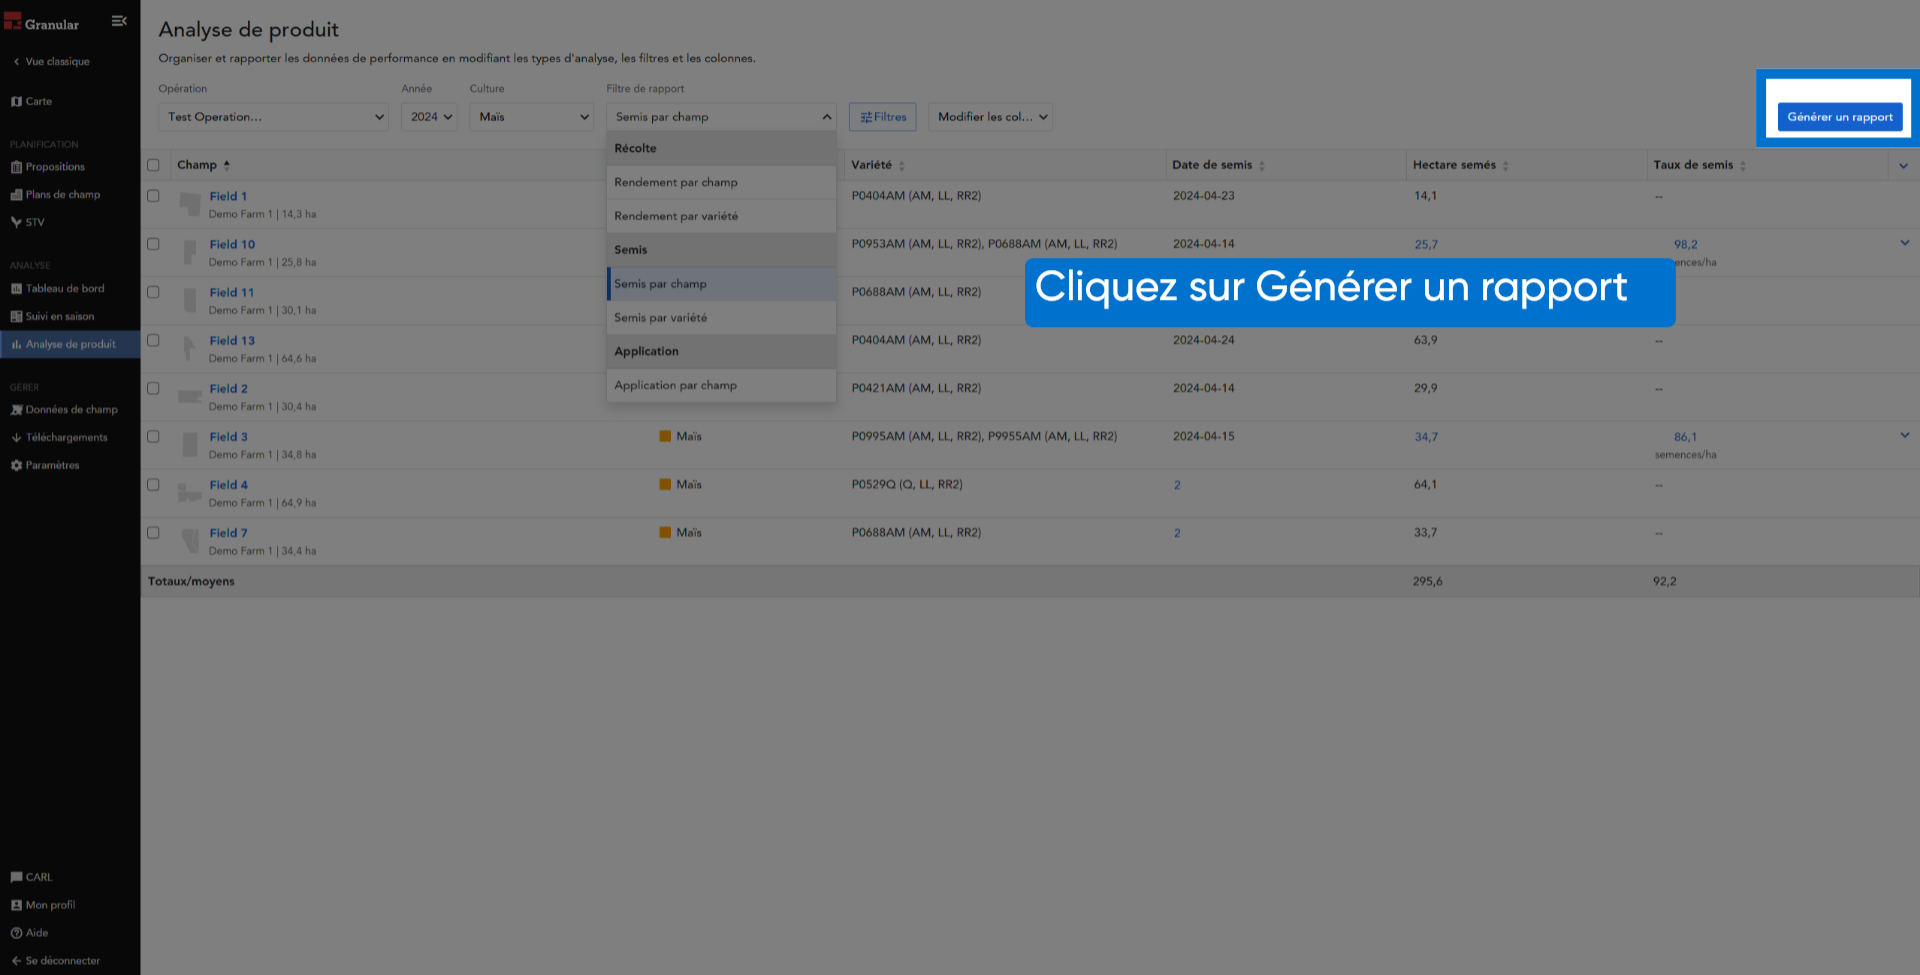Select Semis par champ option in list
1920x975 pixels.
point(721,284)
